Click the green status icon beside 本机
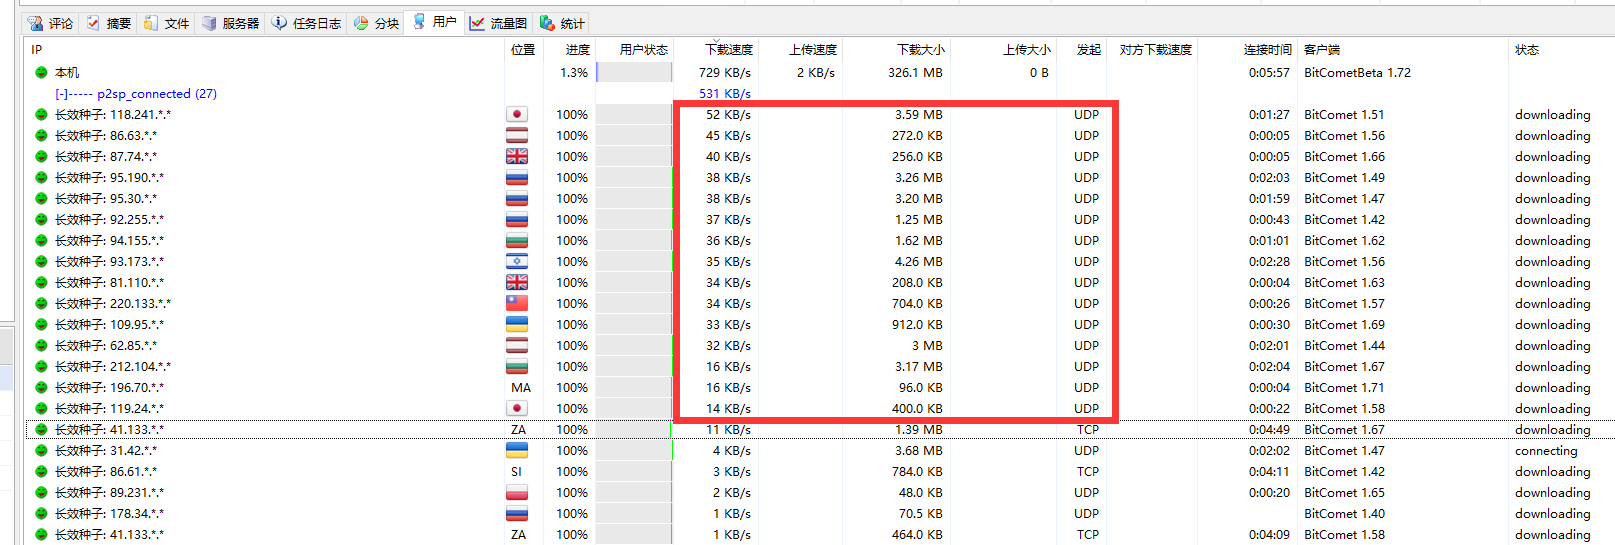Image resolution: width=1615 pixels, height=545 pixels. [x=41, y=73]
